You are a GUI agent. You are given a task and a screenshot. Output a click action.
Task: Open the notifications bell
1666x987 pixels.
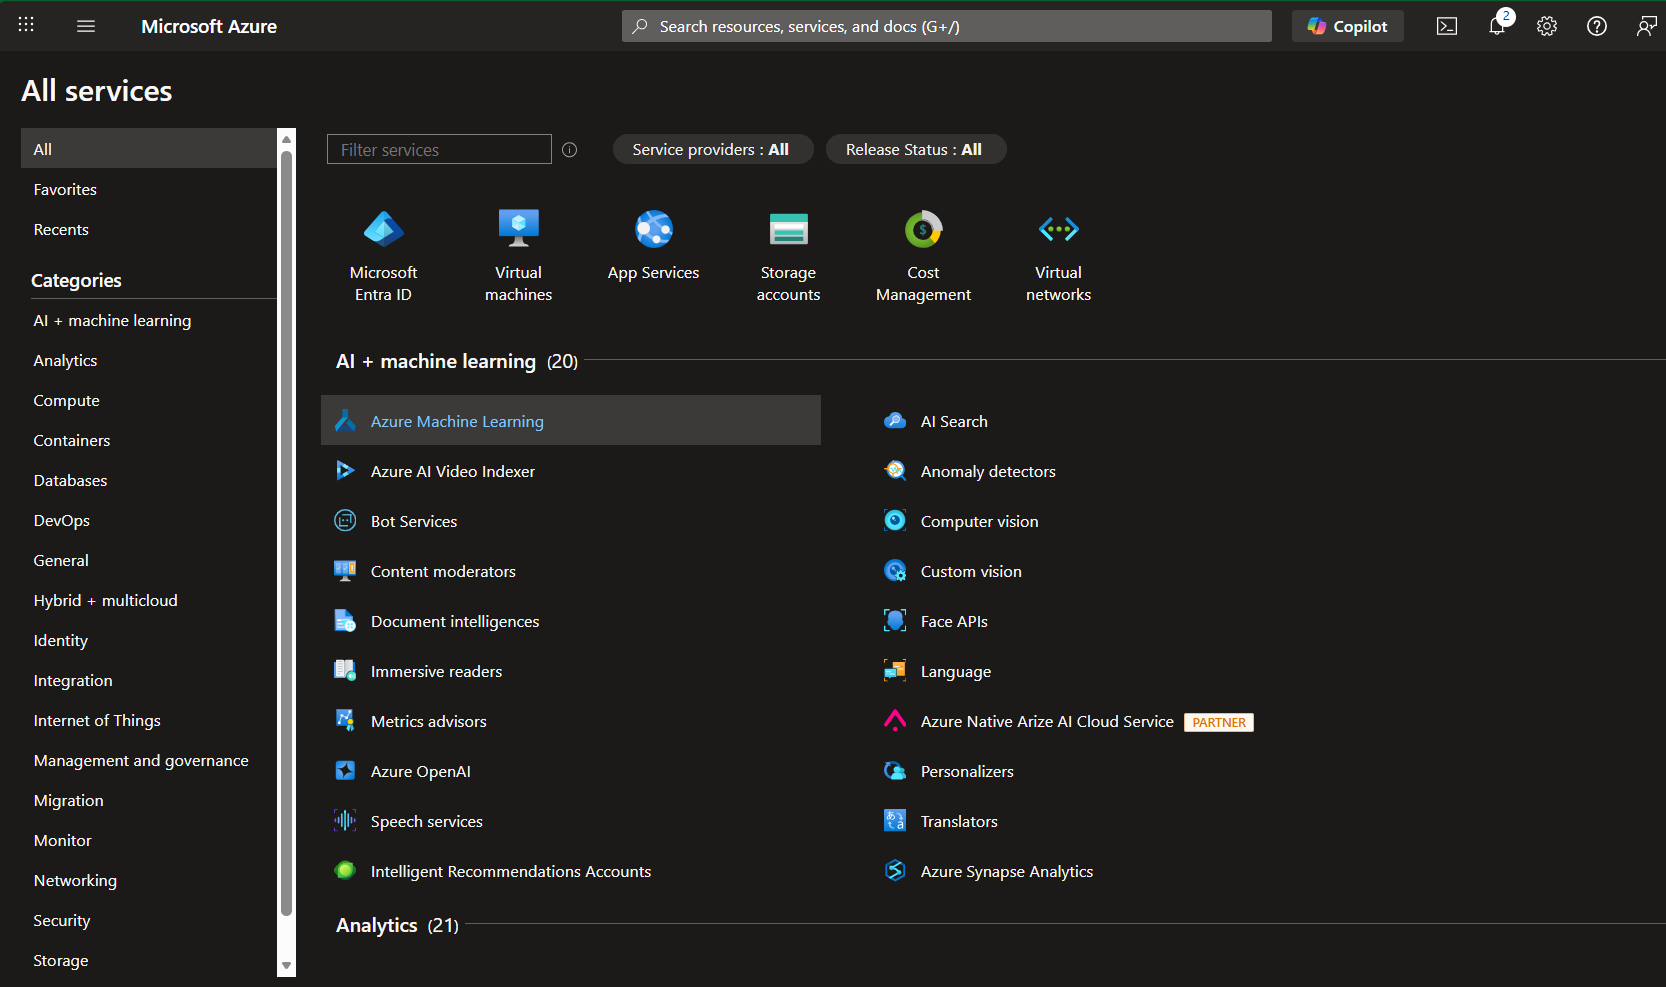pos(1496,26)
